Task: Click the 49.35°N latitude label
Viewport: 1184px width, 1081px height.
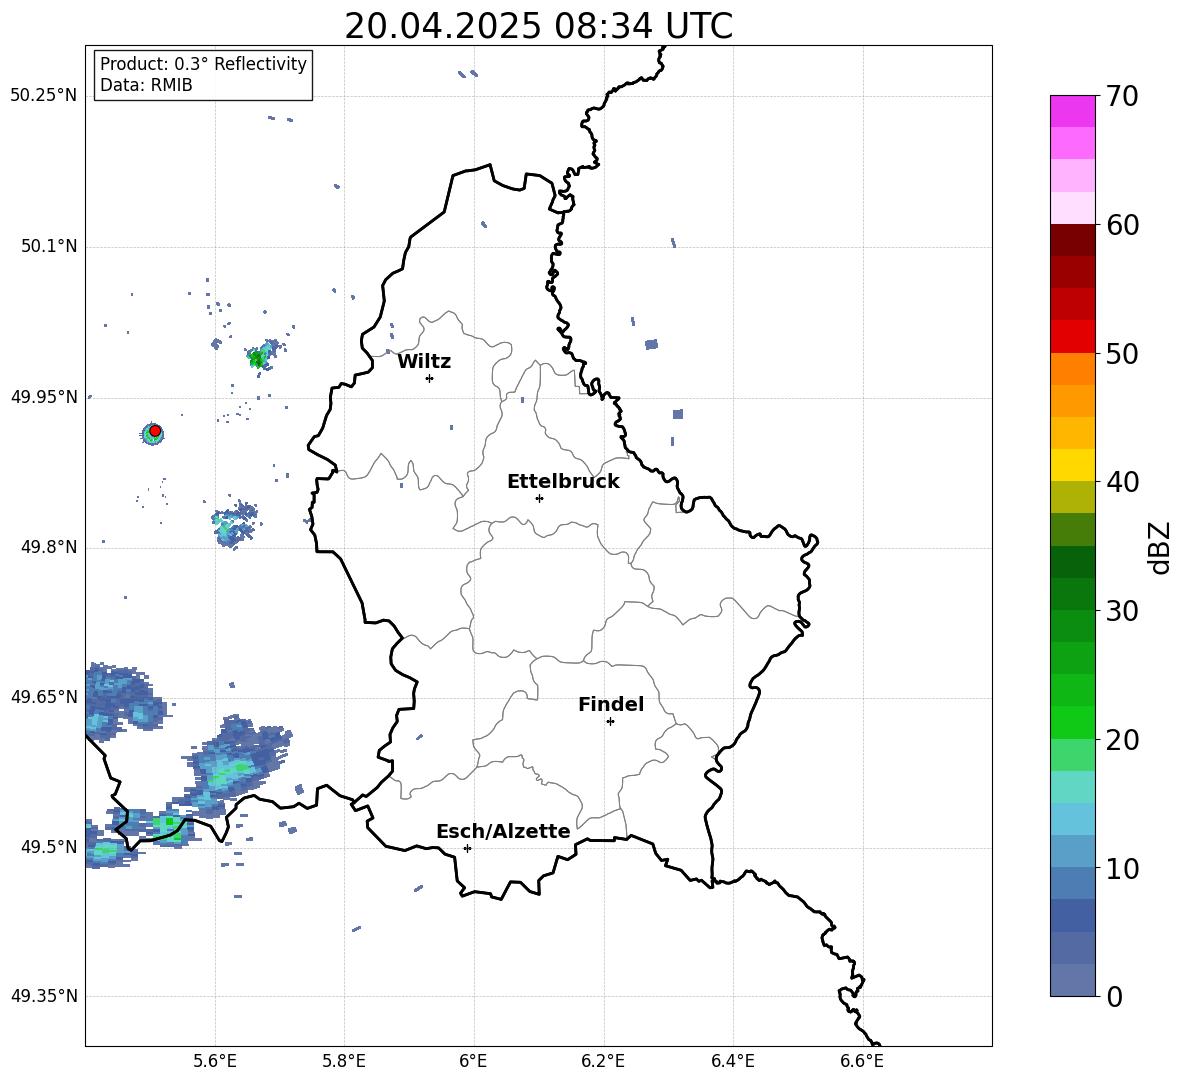Action: coord(44,996)
